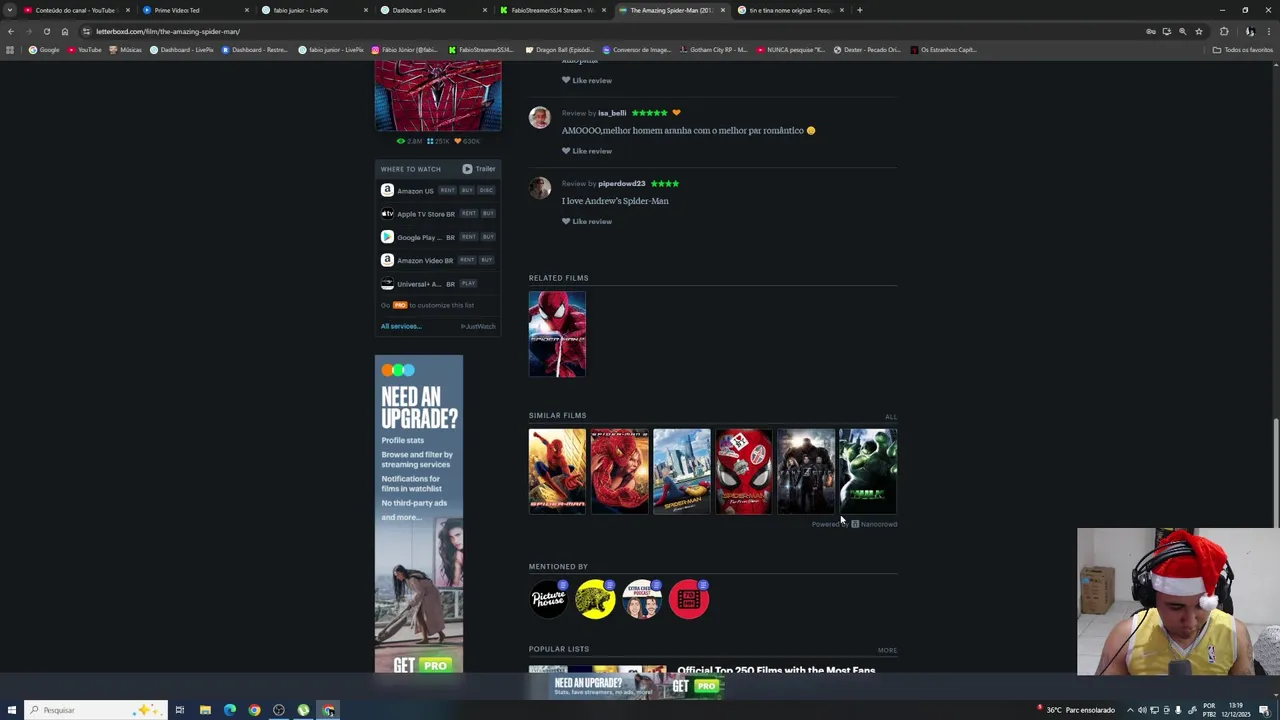Switch to the tin e tina nome original tab
The height and width of the screenshot is (720, 1280).
pos(790,10)
